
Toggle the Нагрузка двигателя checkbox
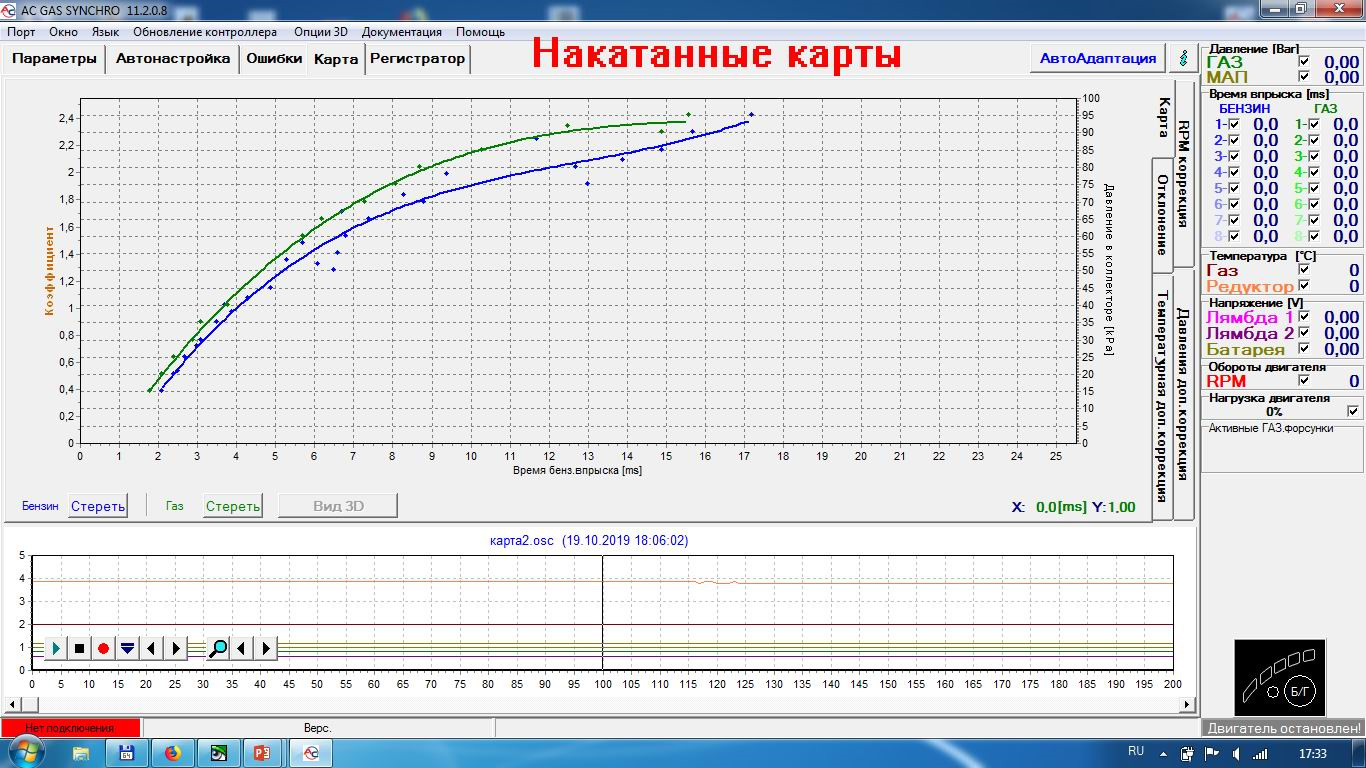[1353, 411]
